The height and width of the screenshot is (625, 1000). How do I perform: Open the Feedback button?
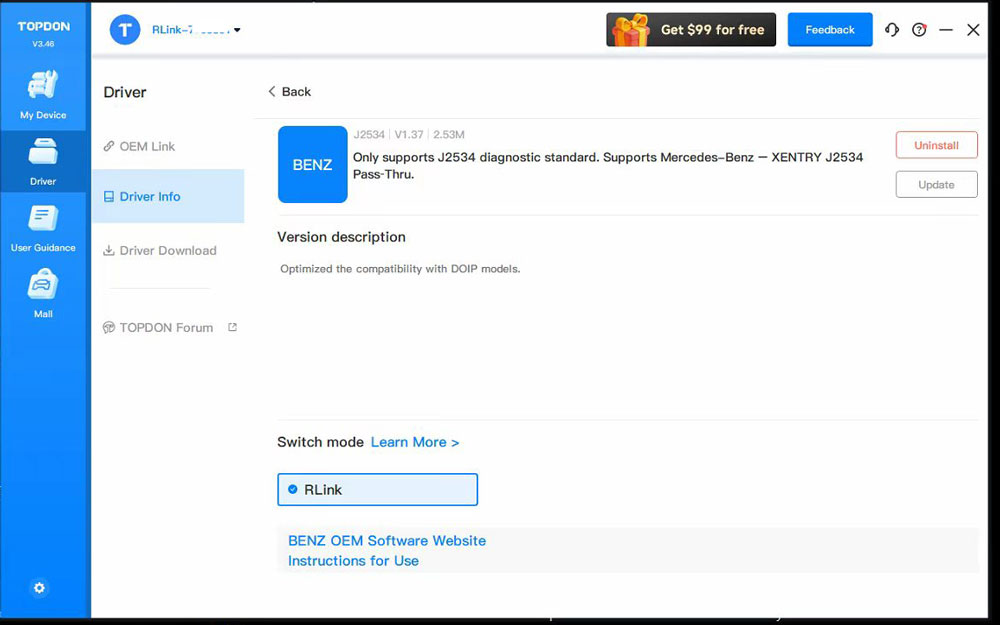(830, 30)
